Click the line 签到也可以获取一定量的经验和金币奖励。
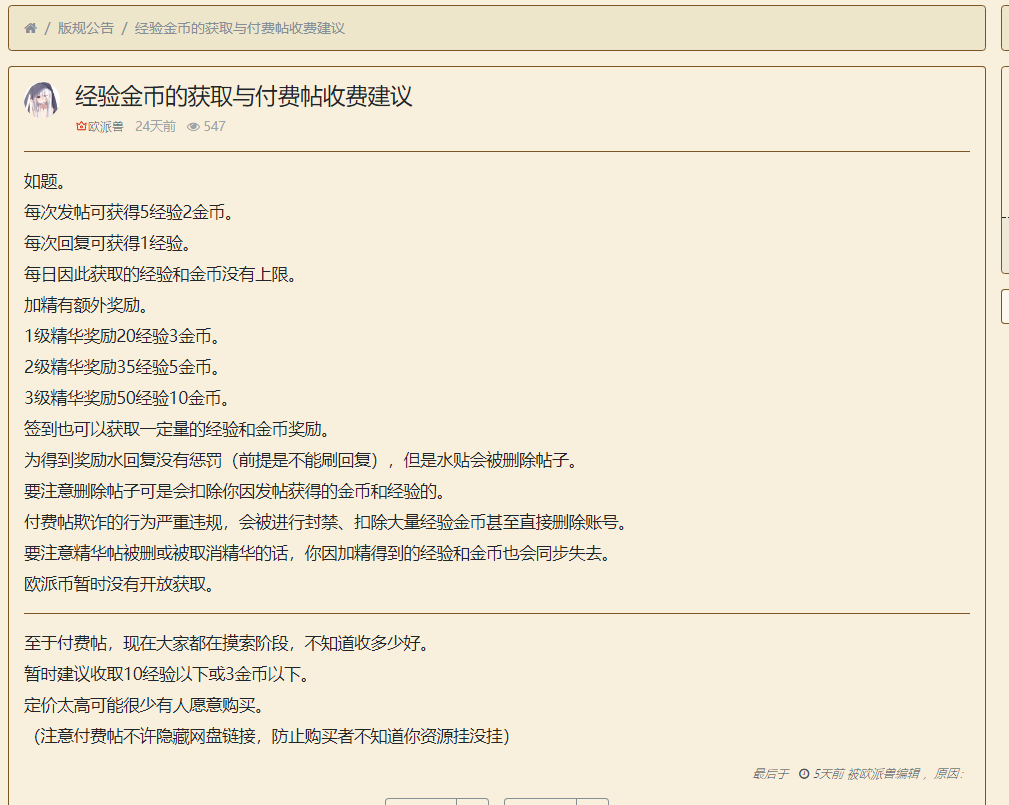1009x805 pixels. pyautogui.click(x=177, y=429)
